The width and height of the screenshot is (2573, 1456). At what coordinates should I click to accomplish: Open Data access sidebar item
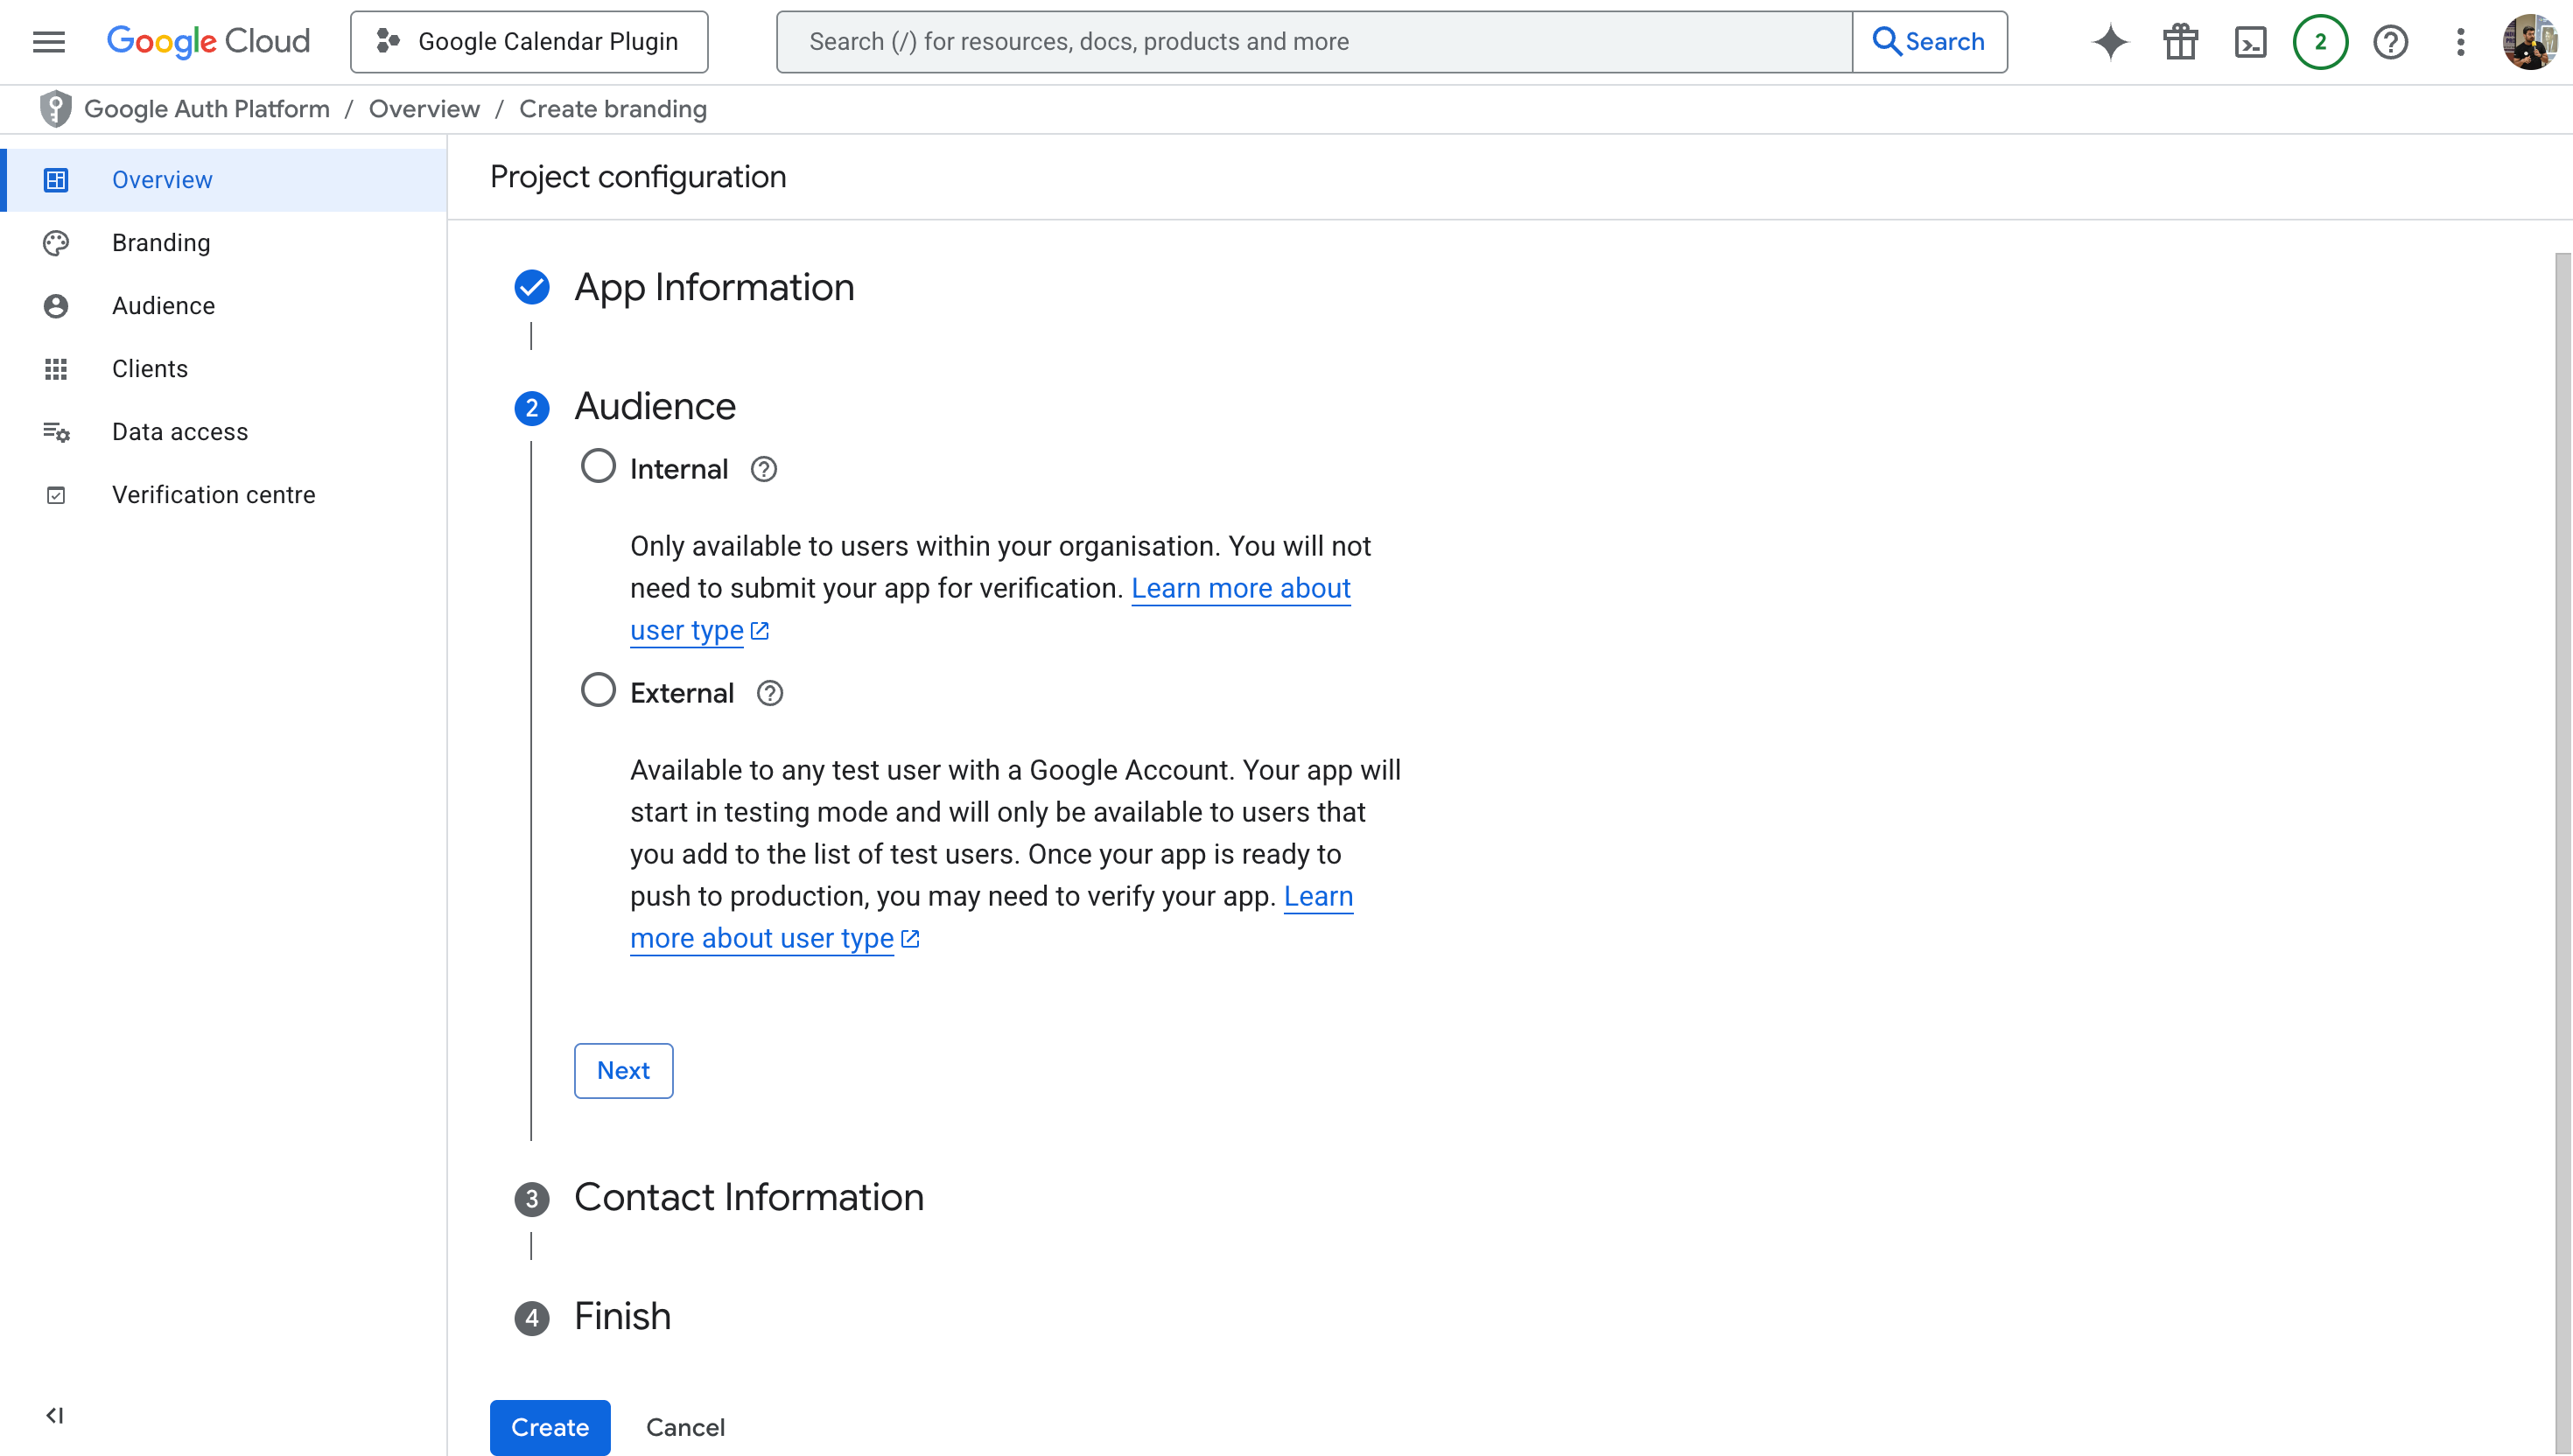coord(180,432)
